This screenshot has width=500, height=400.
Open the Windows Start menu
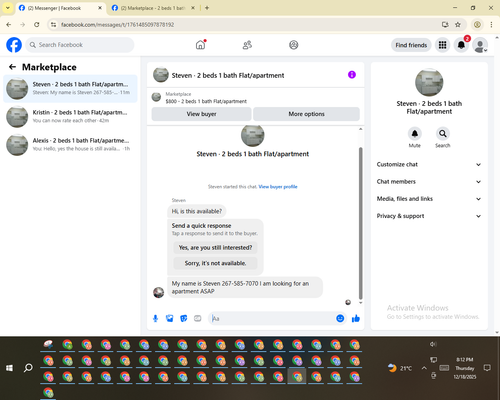(x=9, y=368)
